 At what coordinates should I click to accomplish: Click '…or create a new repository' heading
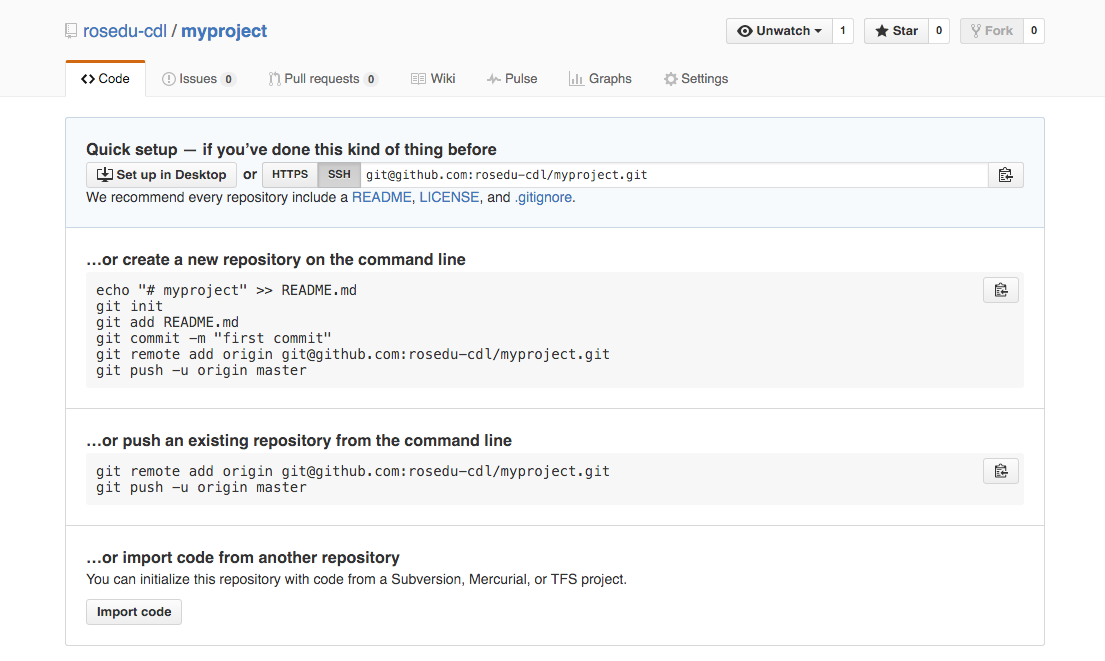[x=276, y=259]
